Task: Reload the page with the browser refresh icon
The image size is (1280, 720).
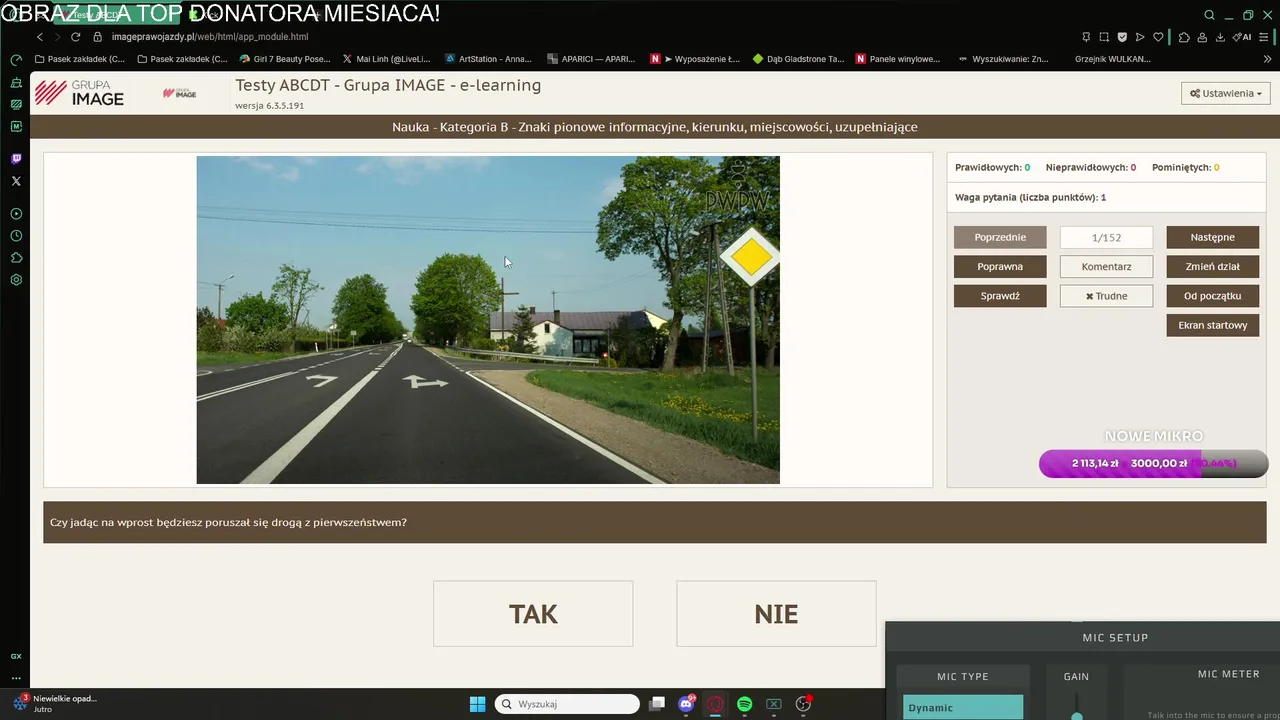Action: tap(75, 37)
